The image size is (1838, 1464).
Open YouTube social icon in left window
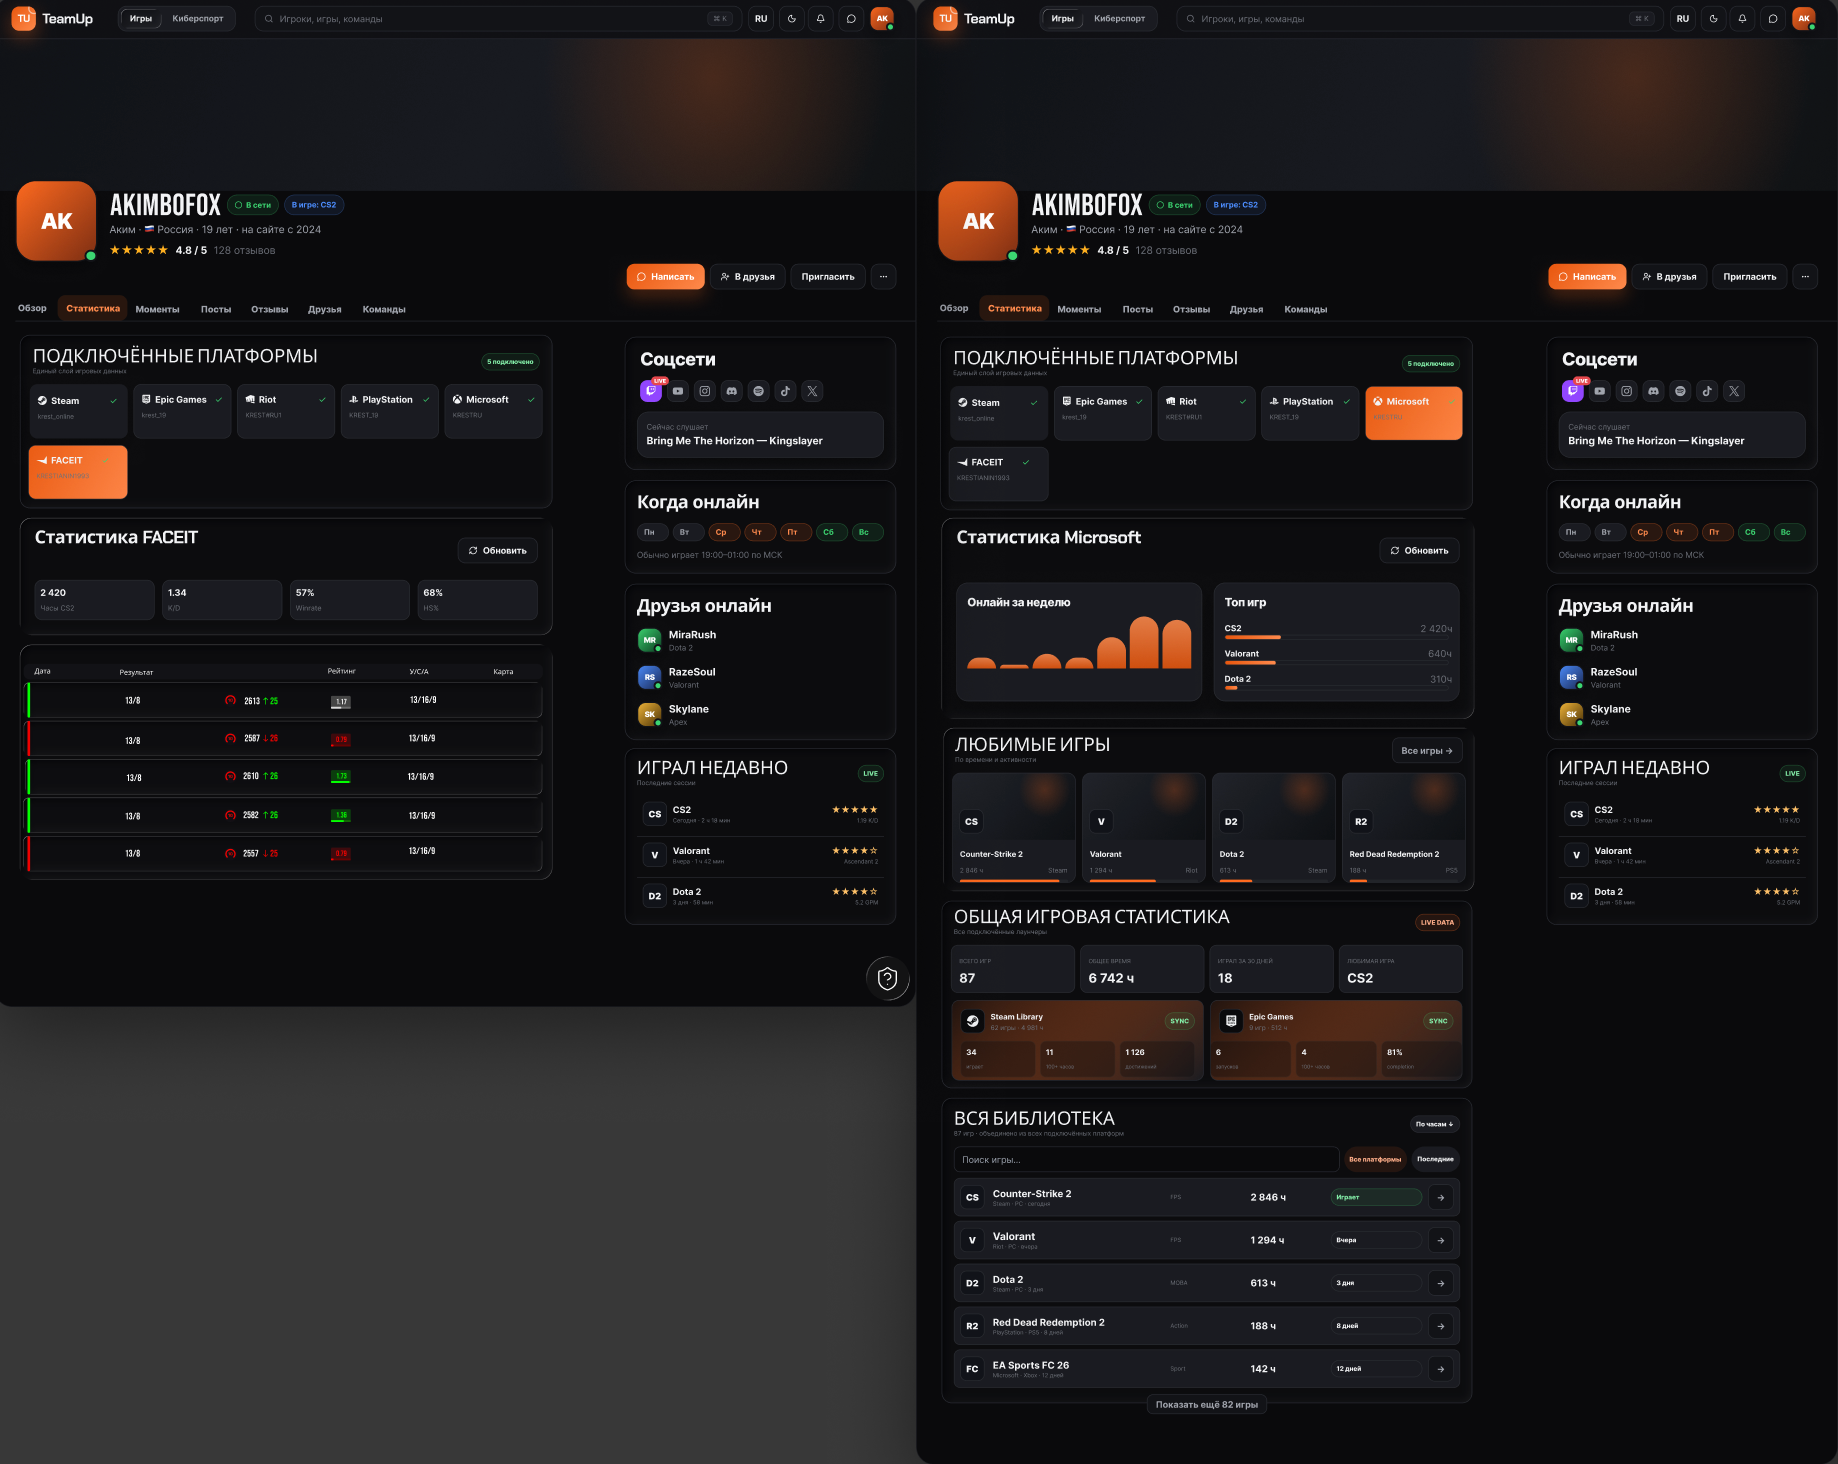(678, 391)
